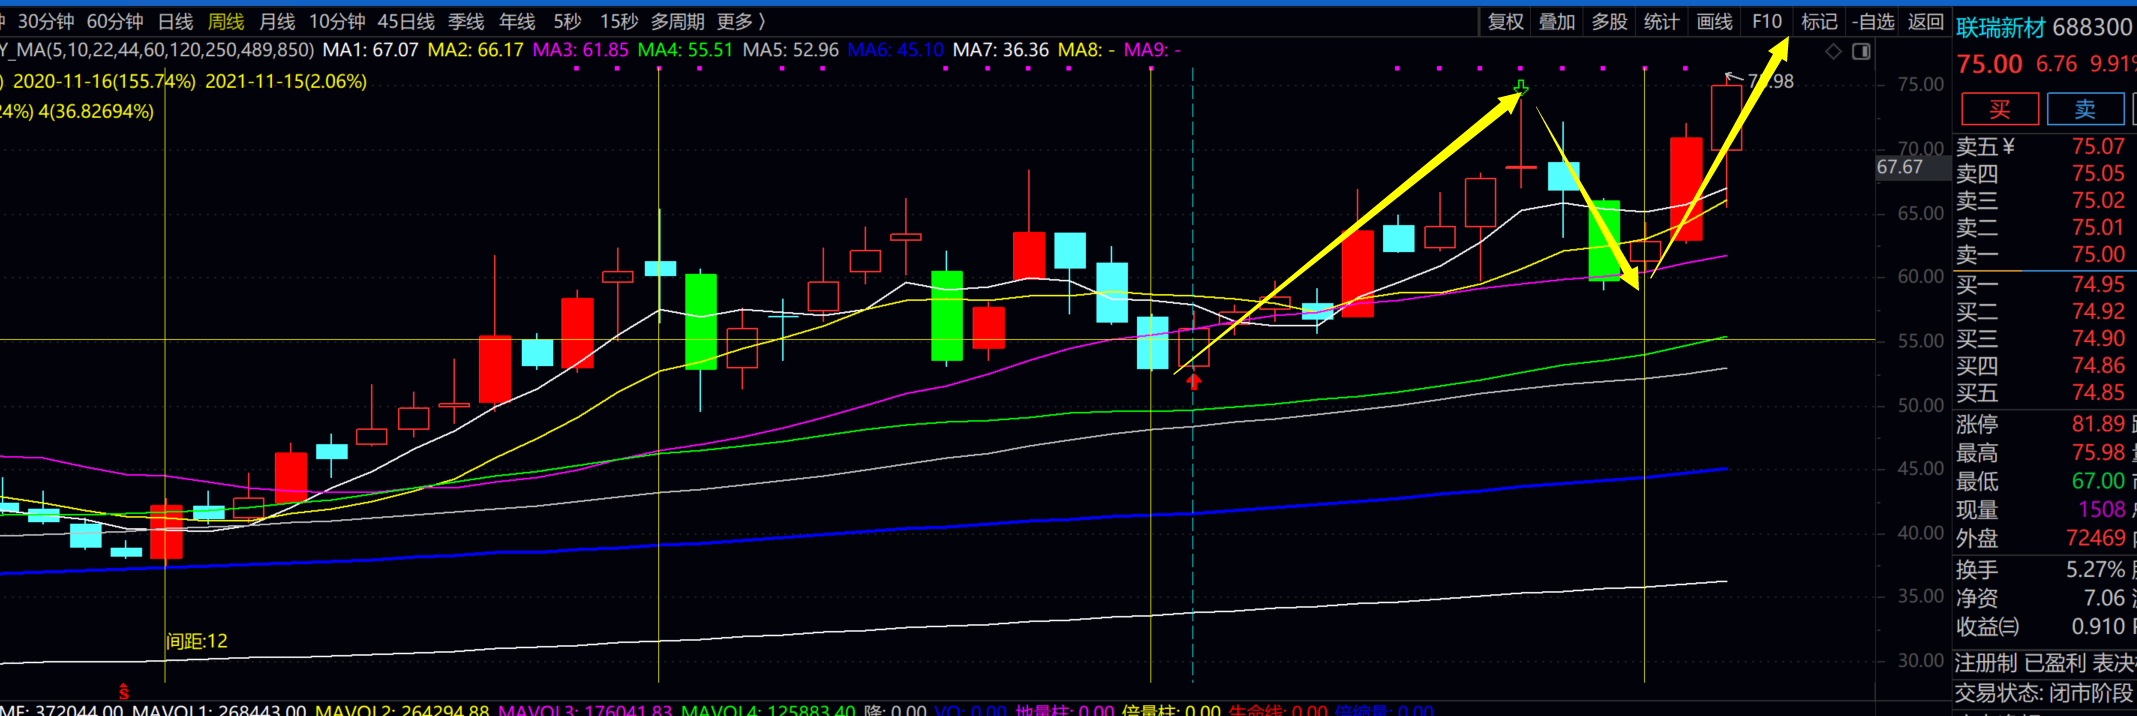Image resolution: width=2137 pixels, height=716 pixels.
Task: Click the 间距:12 interval label
Action: [197, 641]
